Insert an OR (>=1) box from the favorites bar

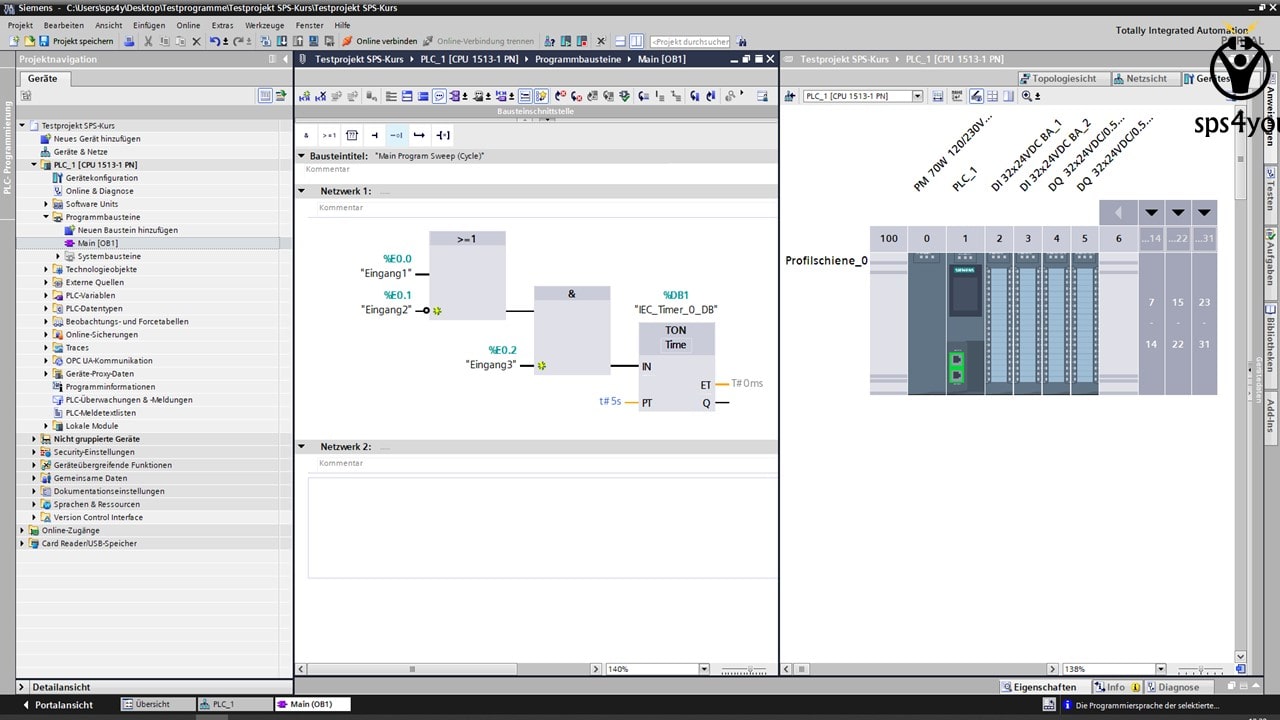(x=329, y=135)
